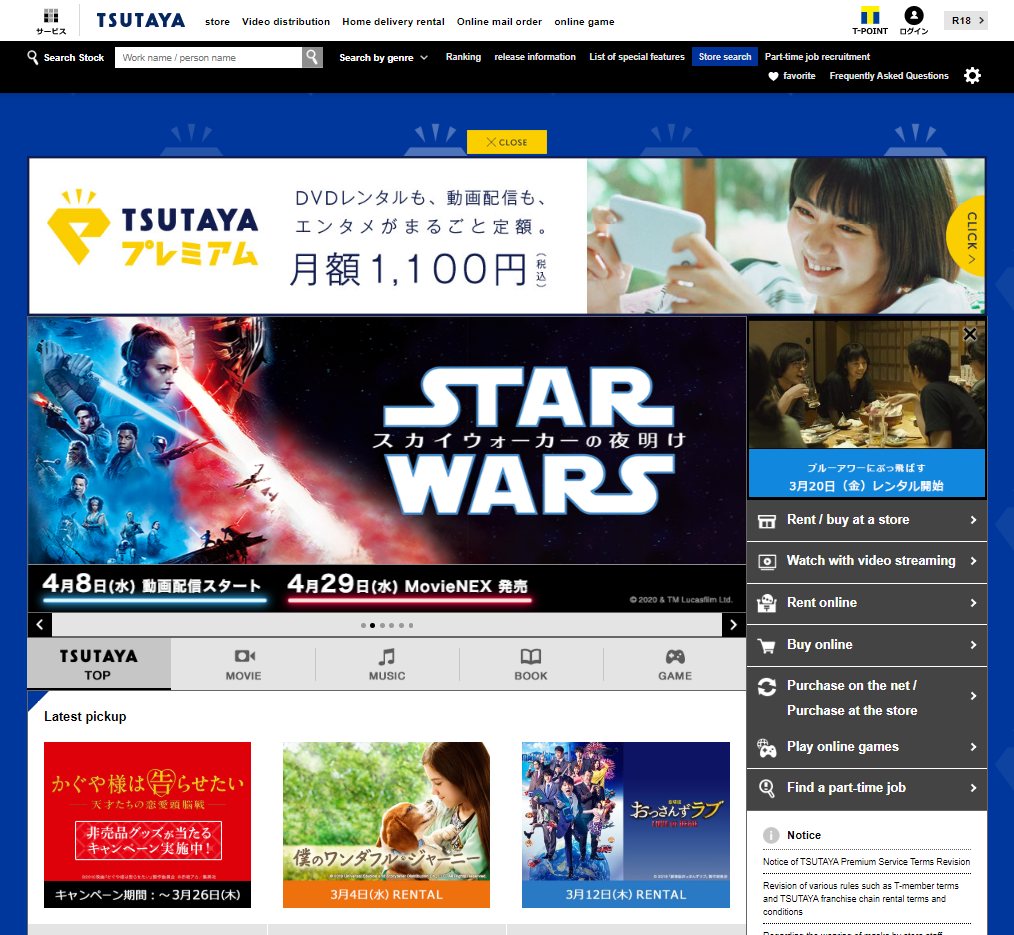1014x935 pixels.
Task: Expand Purchase on the net arrow
Action: point(973,696)
